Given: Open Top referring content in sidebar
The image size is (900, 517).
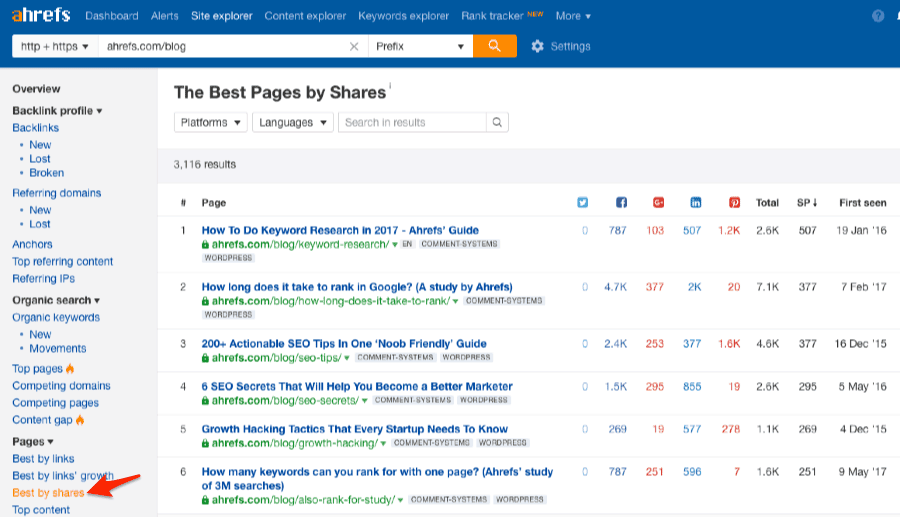Looking at the screenshot, I should tap(63, 262).
